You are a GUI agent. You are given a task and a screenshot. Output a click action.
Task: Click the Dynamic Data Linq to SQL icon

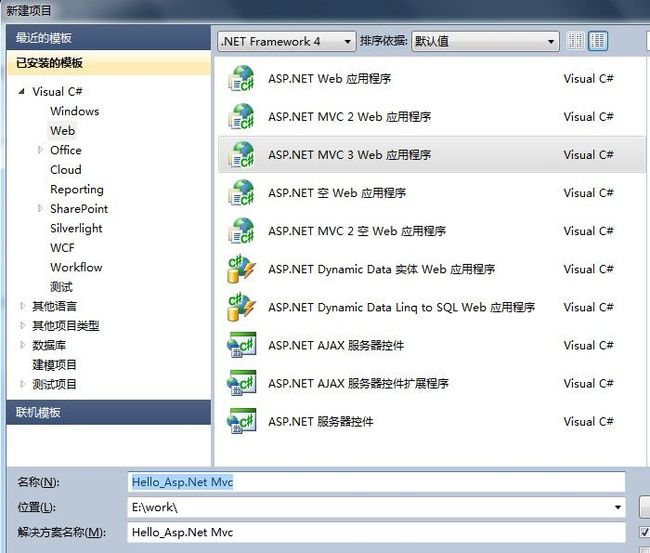241,307
